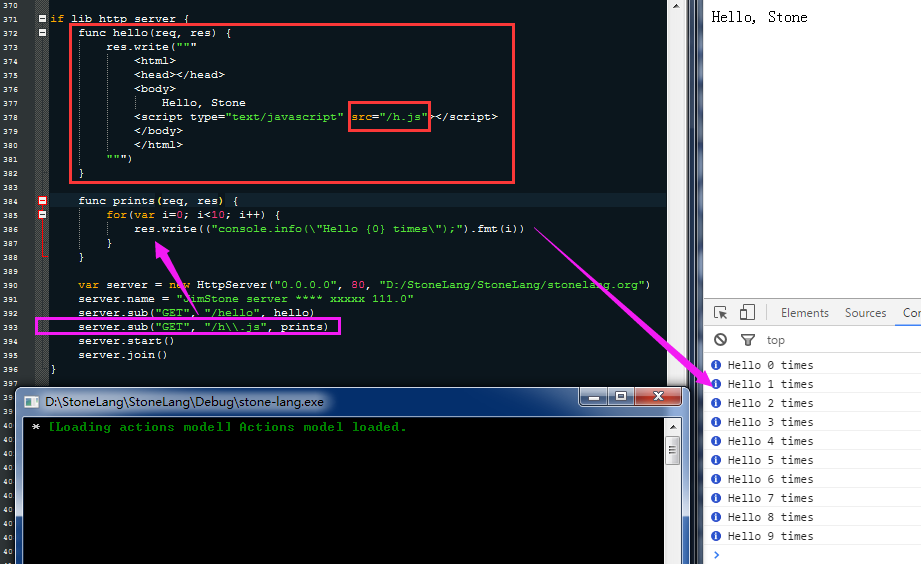The width and height of the screenshot is (921, 564).
Task: Select the 'Hello 0 times' console message
Action: [770, 365]
